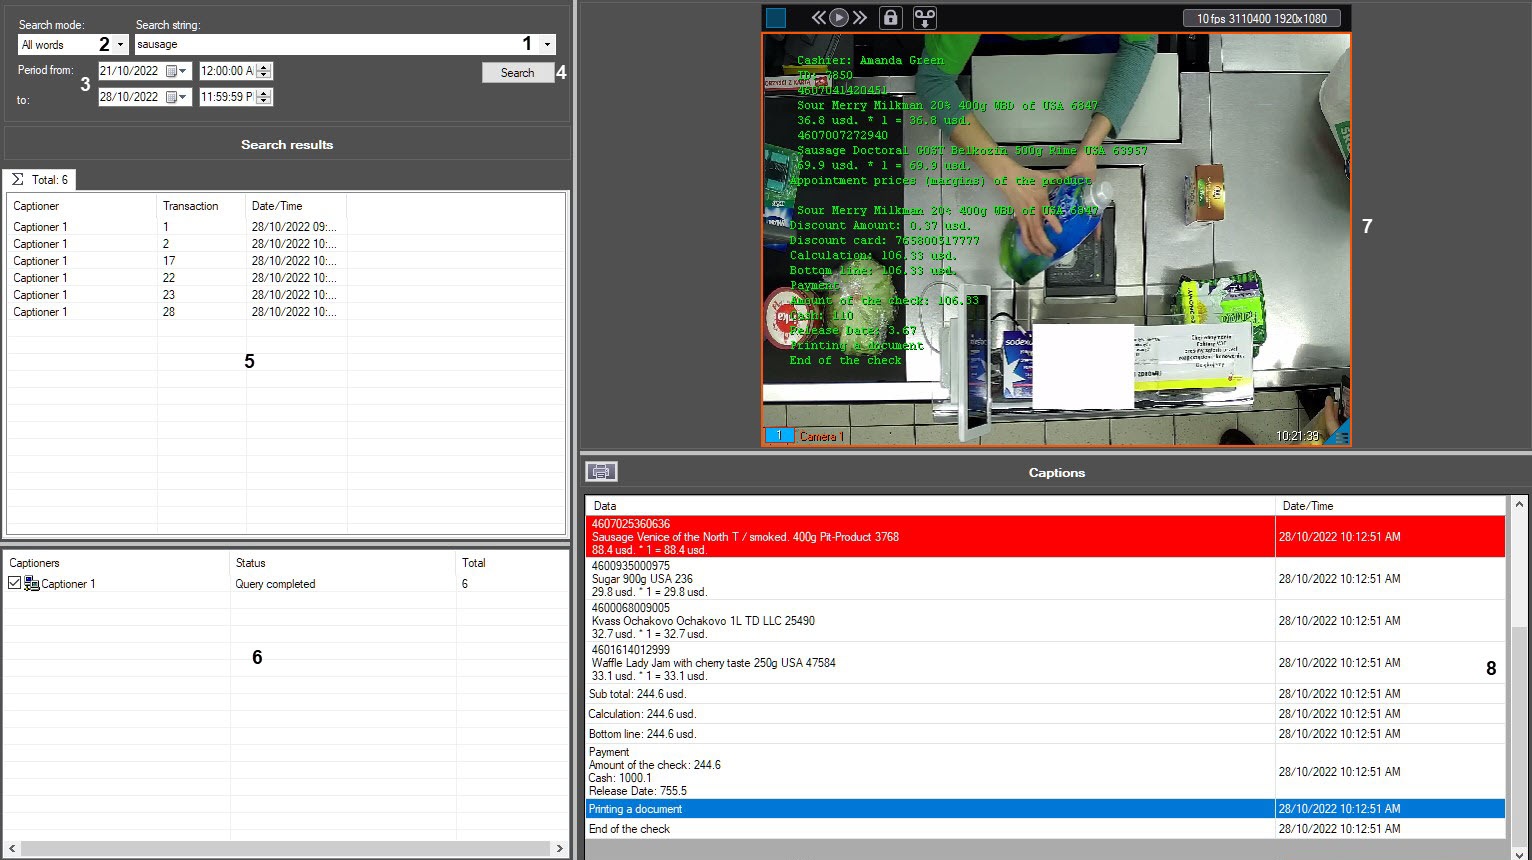
Task: Click the 10 fps stream info button
Action: click(x=1262, y=18)
